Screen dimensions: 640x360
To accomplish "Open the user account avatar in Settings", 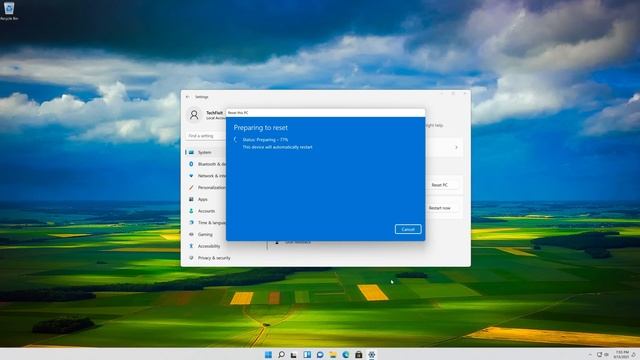I will pyautogui.click(x=194, y=115).
